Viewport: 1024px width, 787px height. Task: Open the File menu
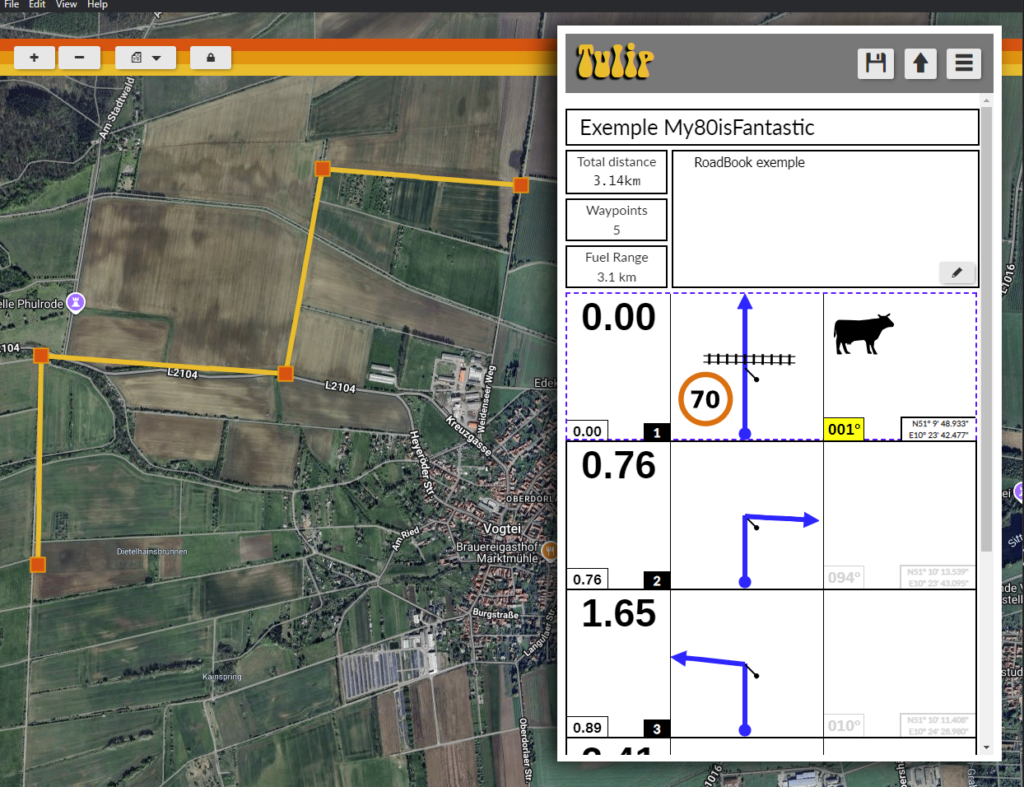coord(12,5)
